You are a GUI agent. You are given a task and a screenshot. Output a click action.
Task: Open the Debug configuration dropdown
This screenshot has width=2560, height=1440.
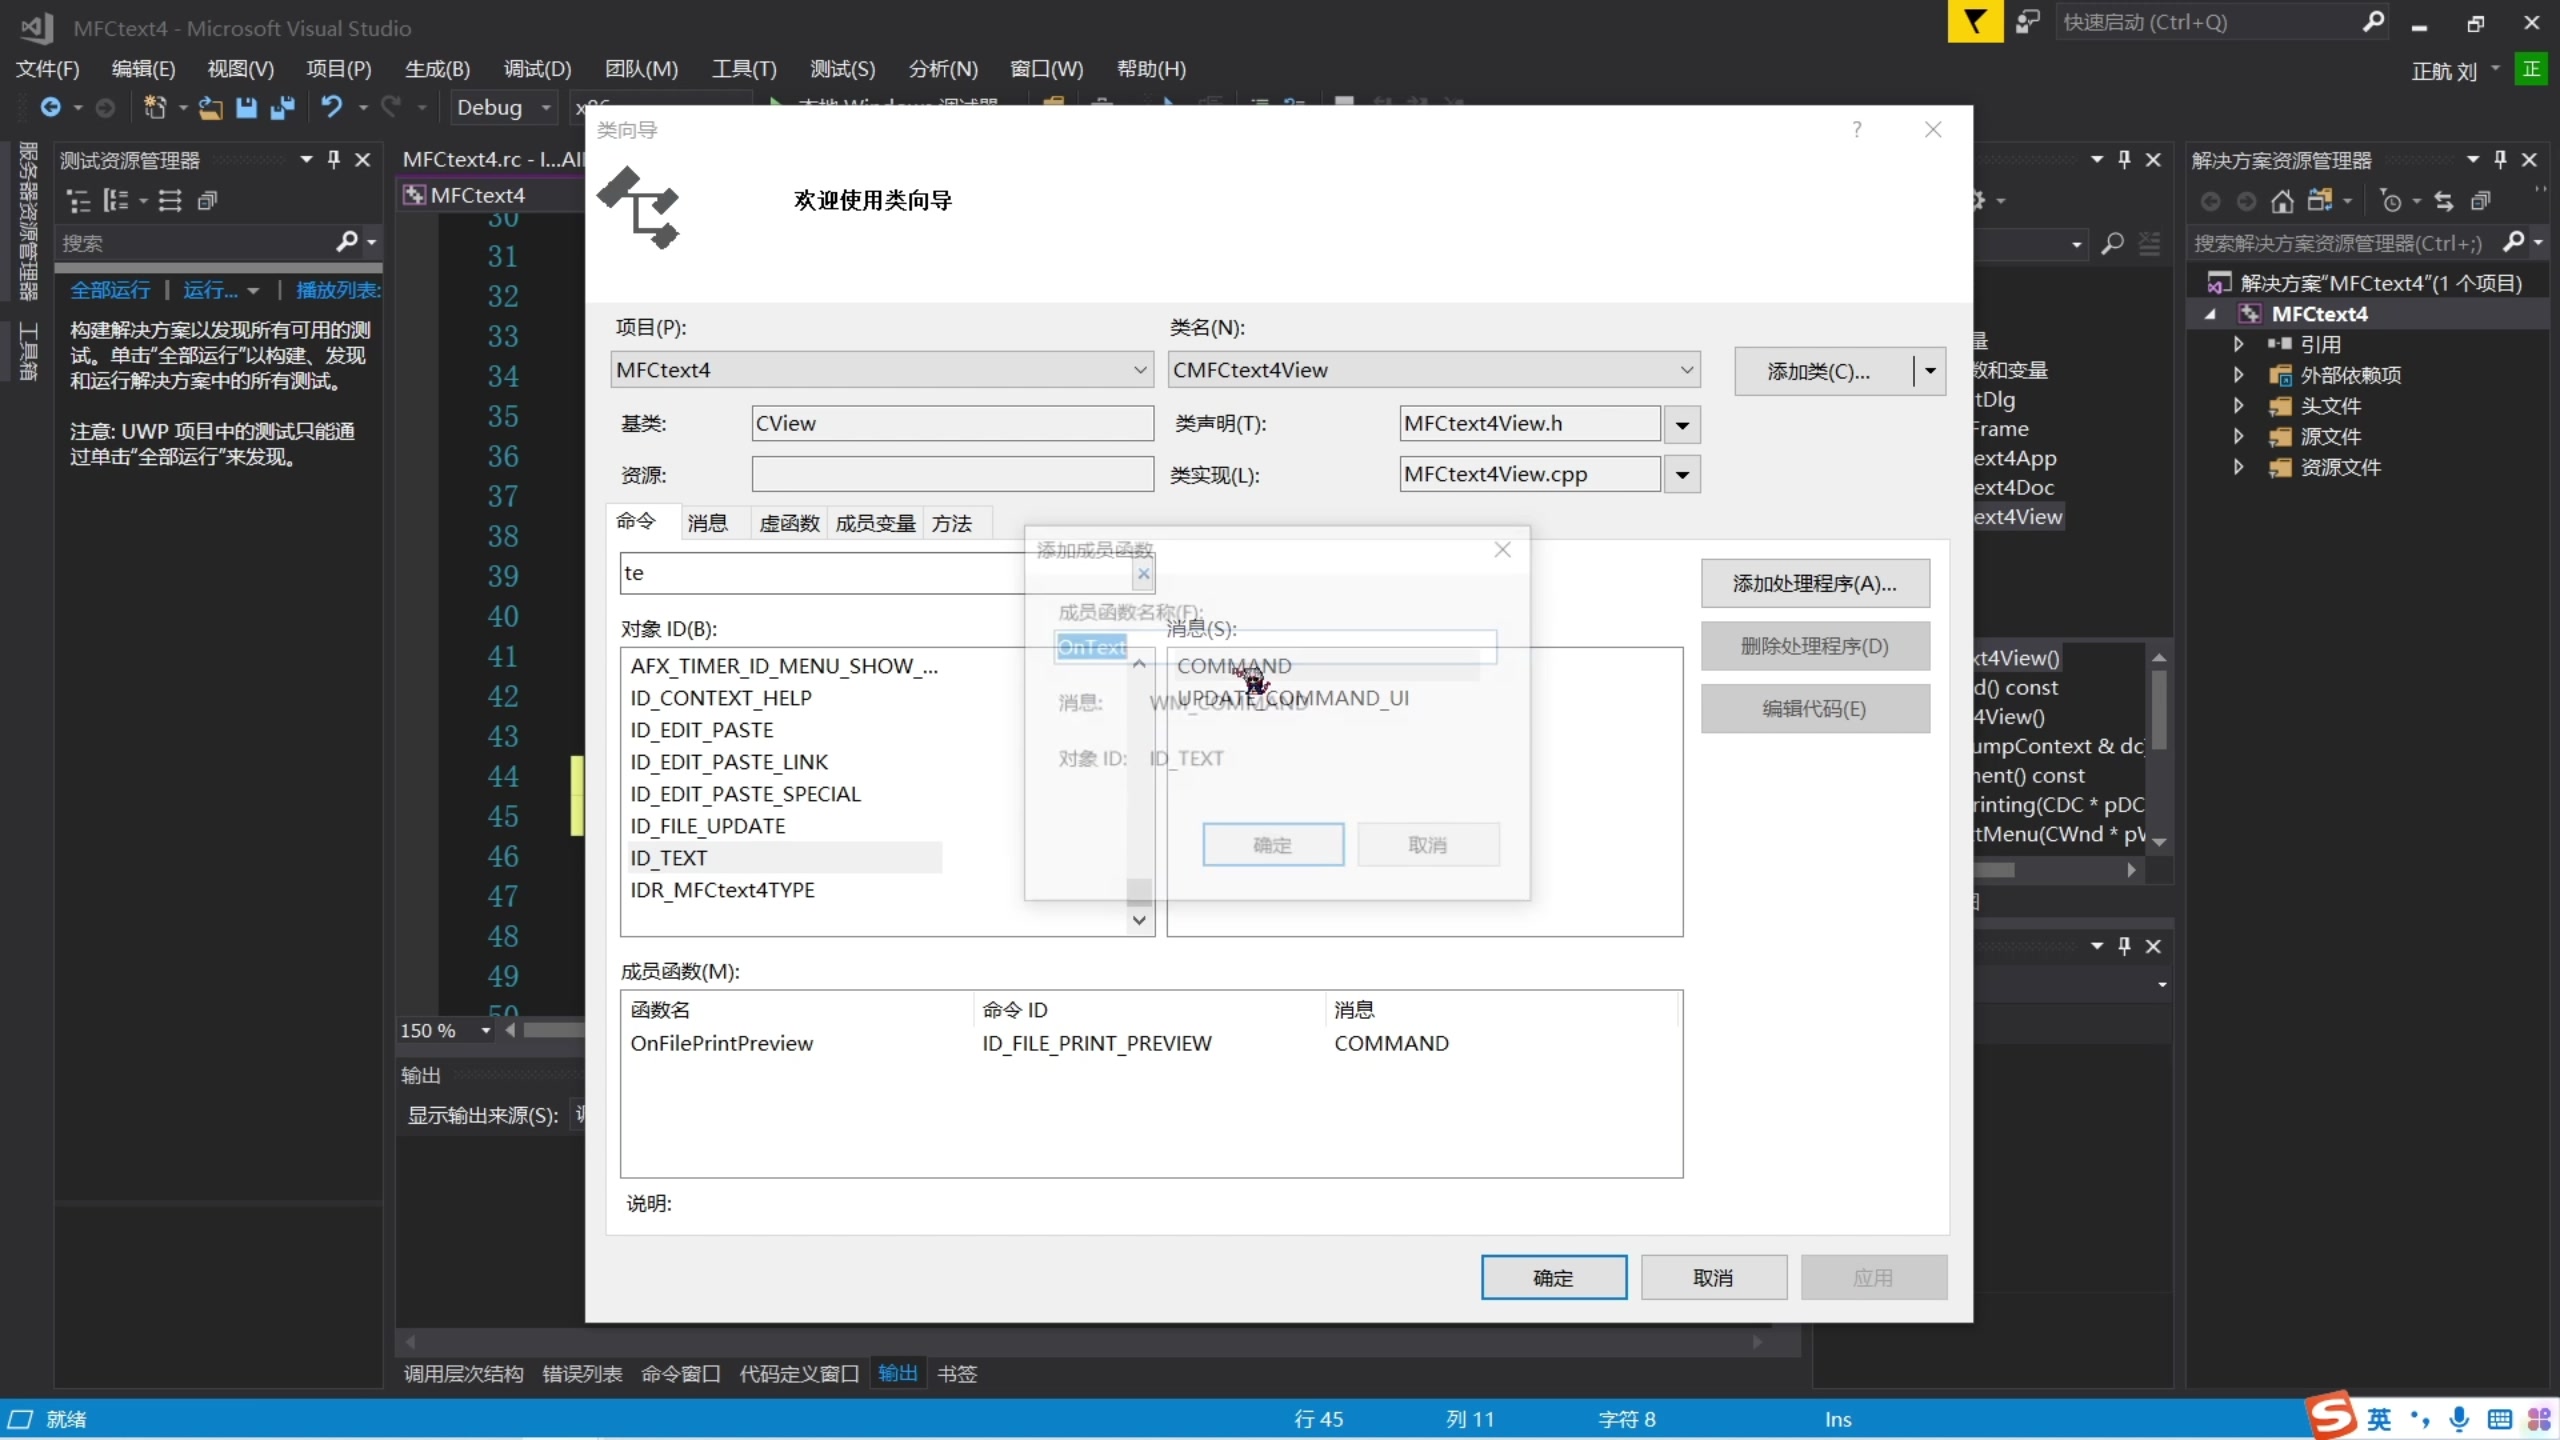546,107
